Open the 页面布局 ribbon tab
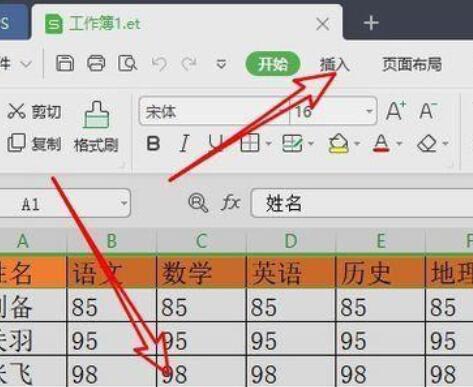The height and width of the screenshot is (387, 473). (x=412, y=64)
